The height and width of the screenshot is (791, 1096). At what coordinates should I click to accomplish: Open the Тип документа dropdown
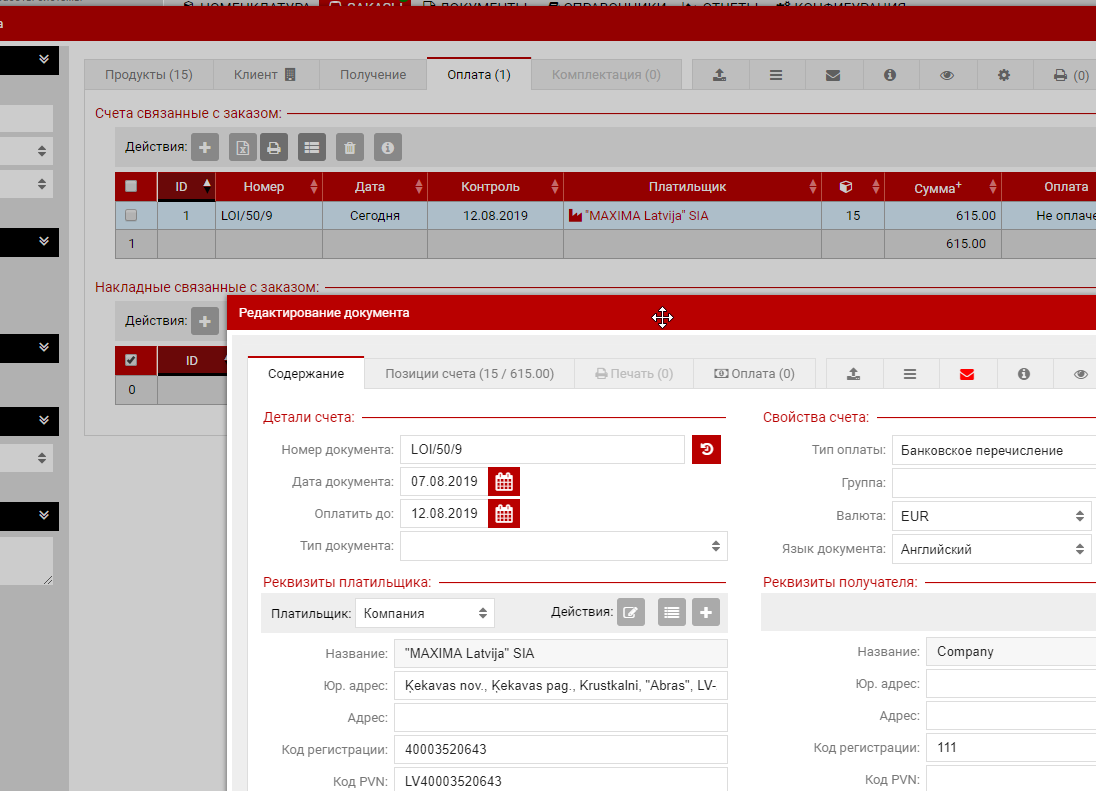pos(563,546)
